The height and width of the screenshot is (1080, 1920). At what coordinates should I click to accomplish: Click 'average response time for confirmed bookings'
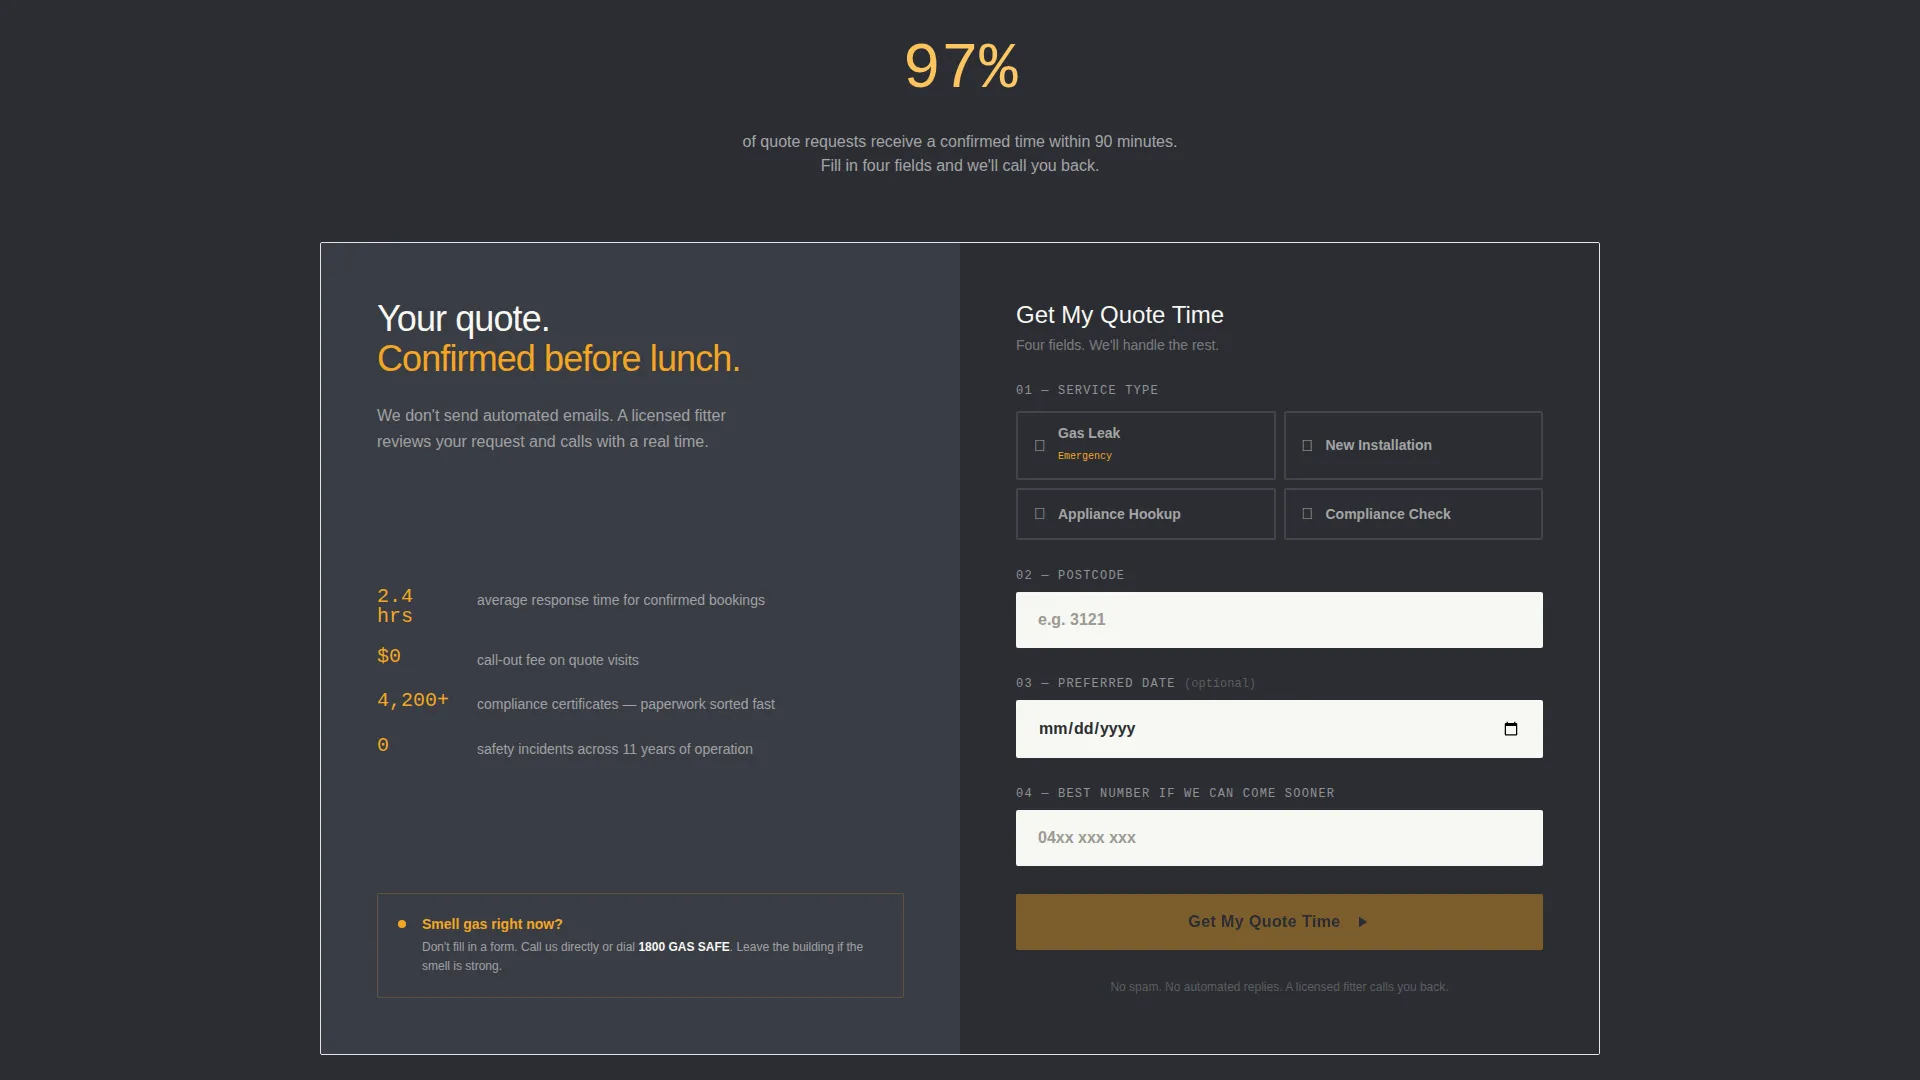621,600
